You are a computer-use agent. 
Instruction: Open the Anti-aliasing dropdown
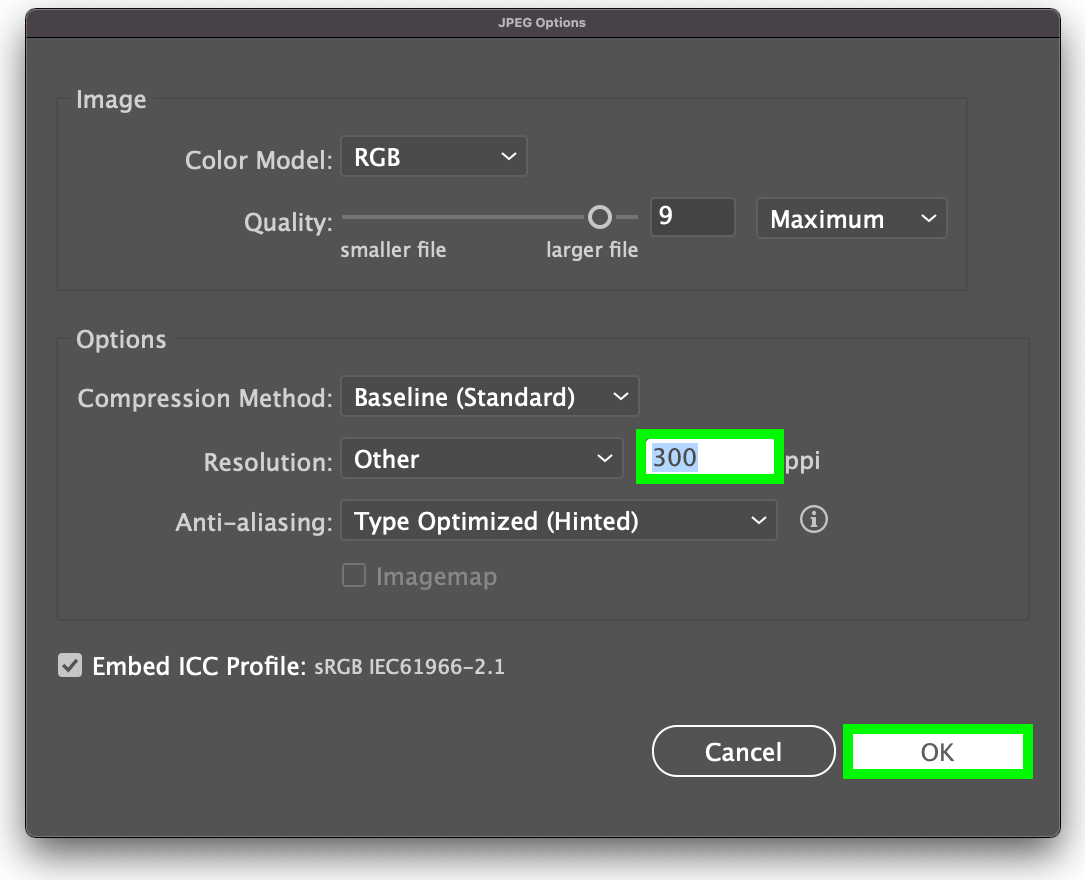[558, 520]
